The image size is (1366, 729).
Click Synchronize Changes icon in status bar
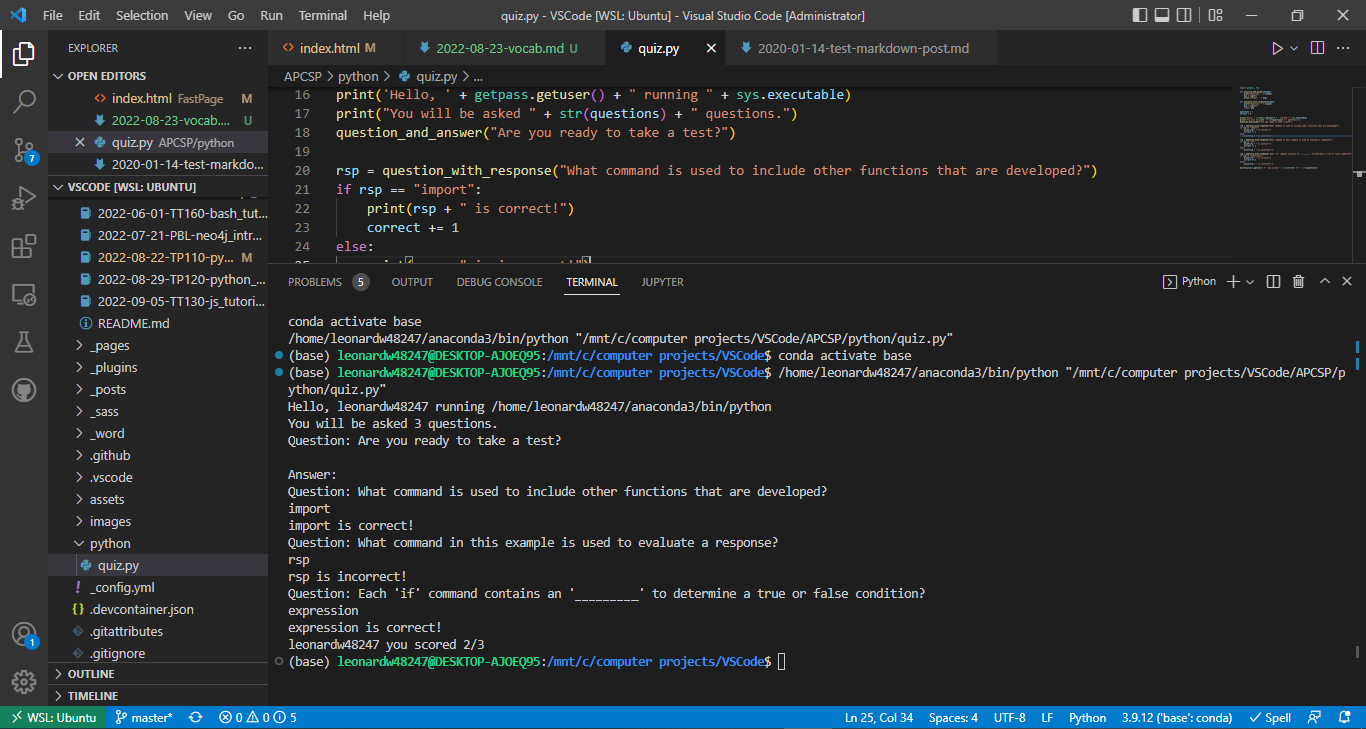tap(195, 717)
